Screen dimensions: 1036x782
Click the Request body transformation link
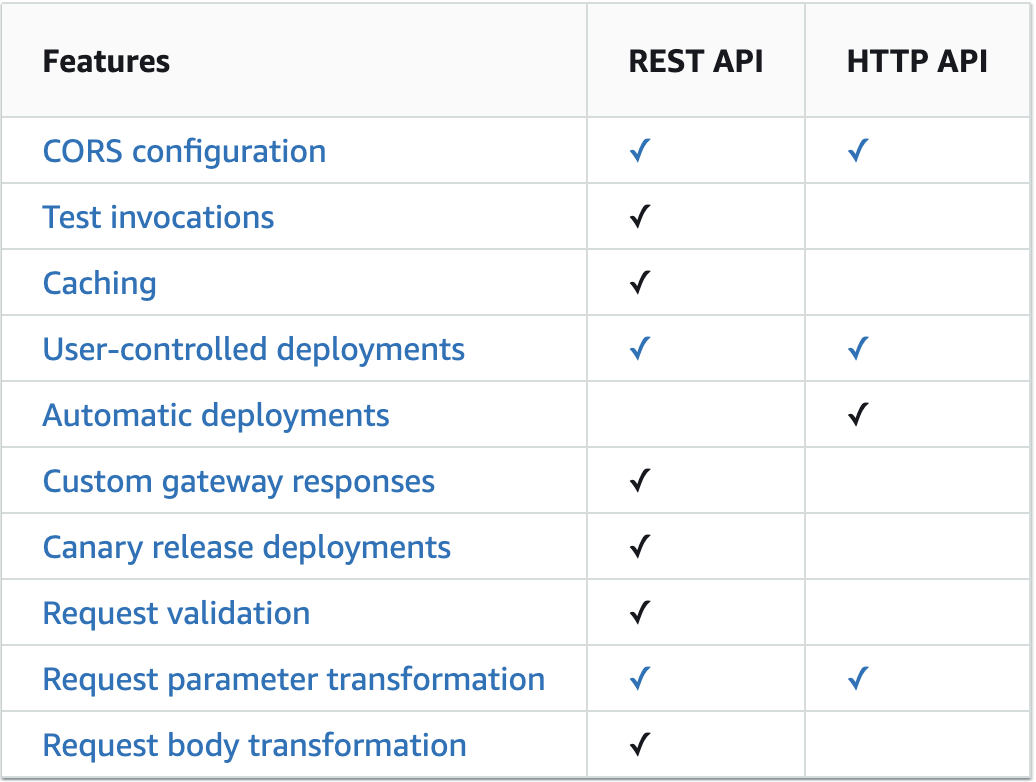254,746
